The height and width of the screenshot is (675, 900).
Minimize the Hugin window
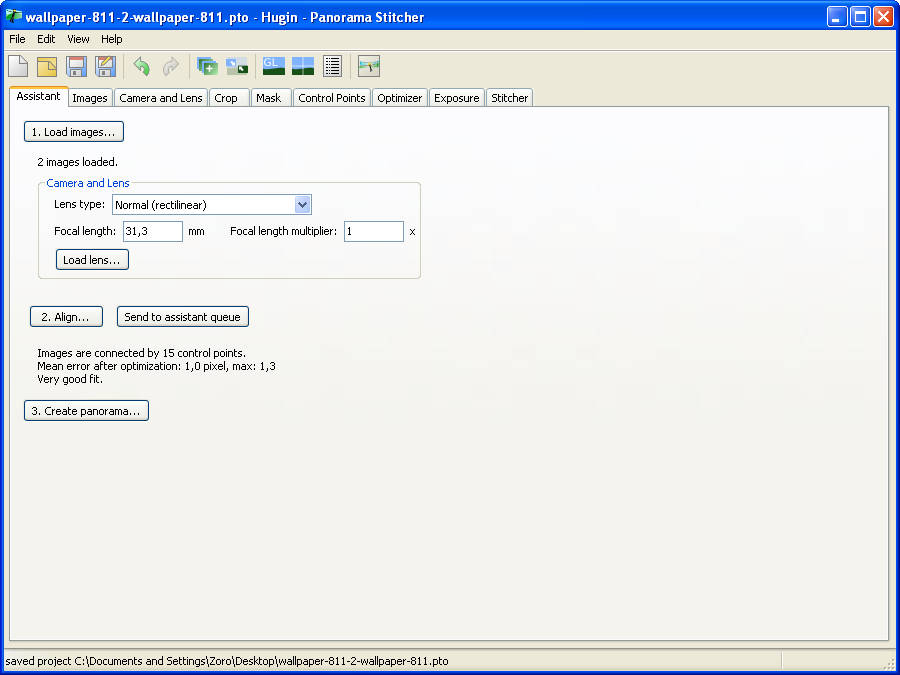[837, 17]
